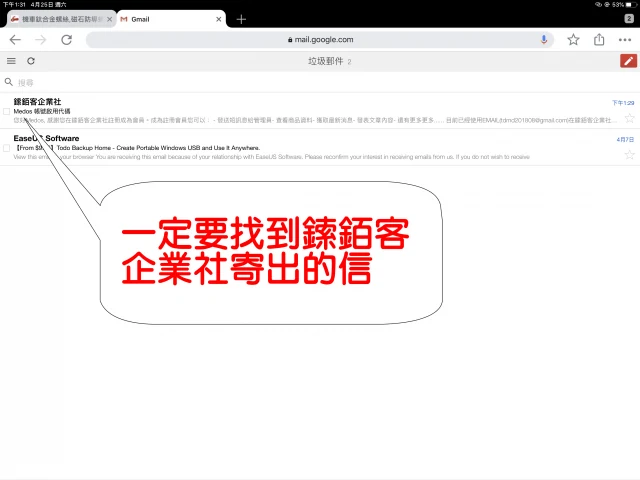Bookmark the page with the star icon
The image size is (640, 480).
(x=573, y=40)
